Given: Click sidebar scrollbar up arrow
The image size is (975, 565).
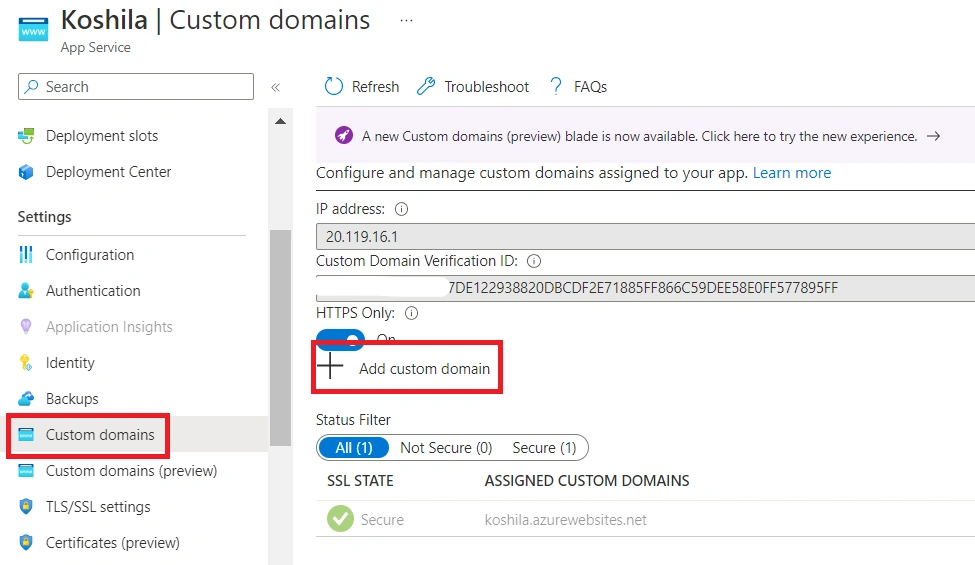Looking at the screenshot, I should 280,121.
